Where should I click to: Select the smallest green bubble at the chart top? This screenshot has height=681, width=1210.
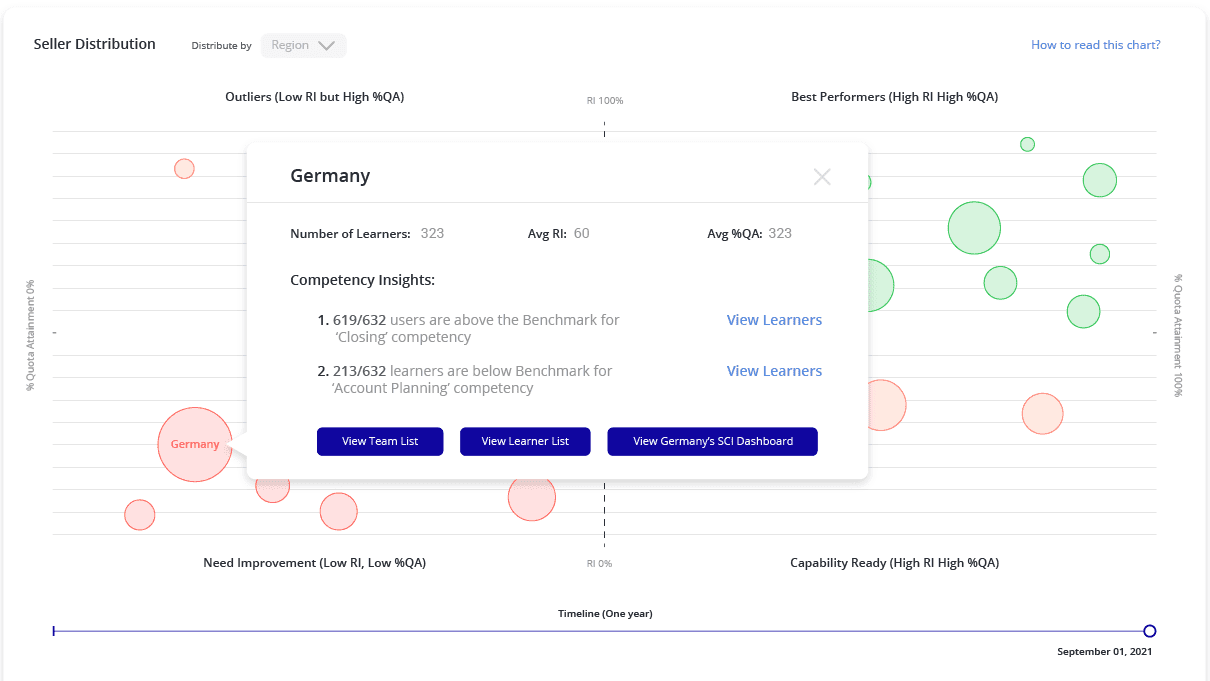(x=1027, y=144)
